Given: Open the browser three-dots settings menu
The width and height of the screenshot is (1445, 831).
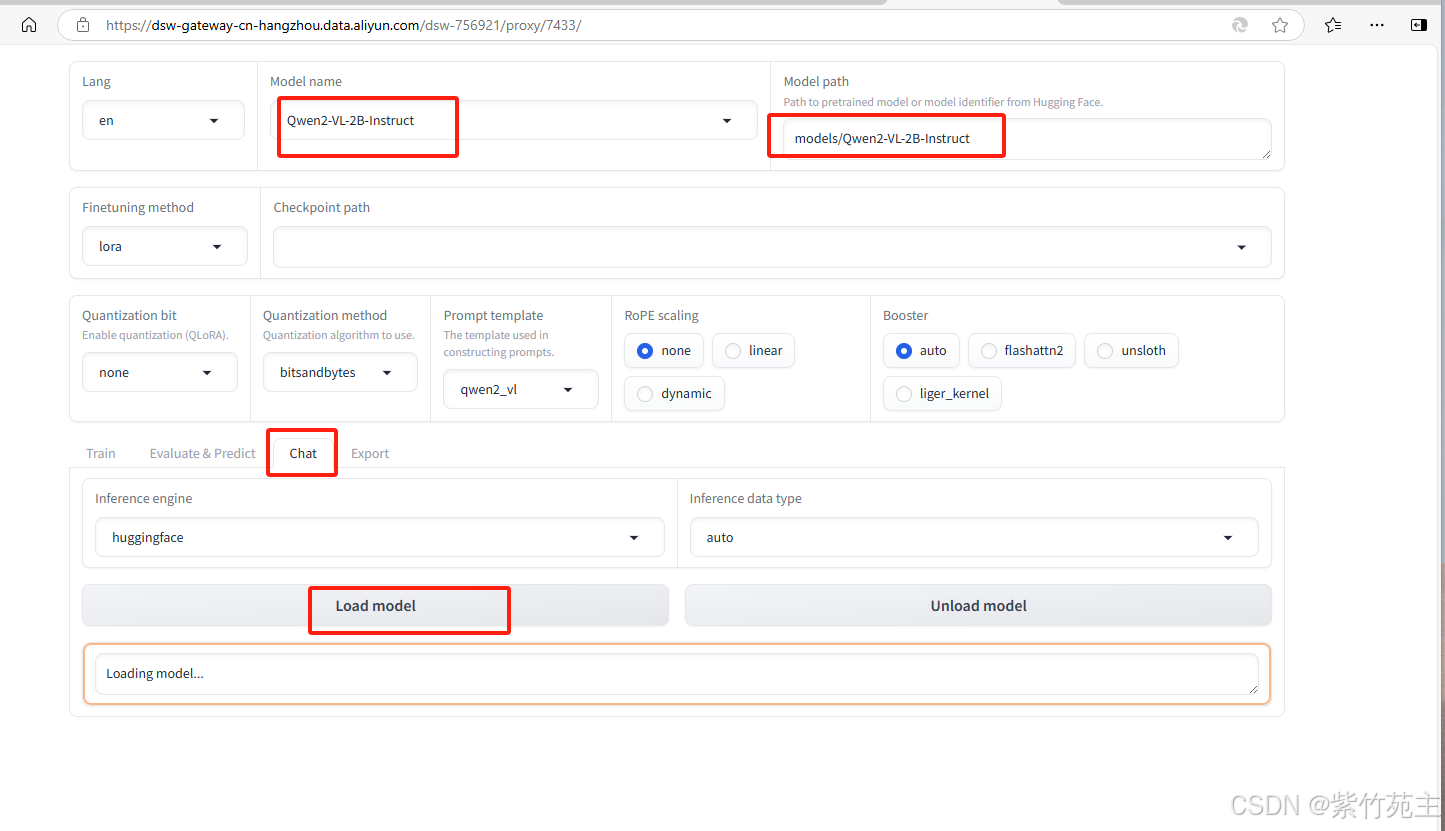Looking at the screenshot, I should coord(1377,25).
